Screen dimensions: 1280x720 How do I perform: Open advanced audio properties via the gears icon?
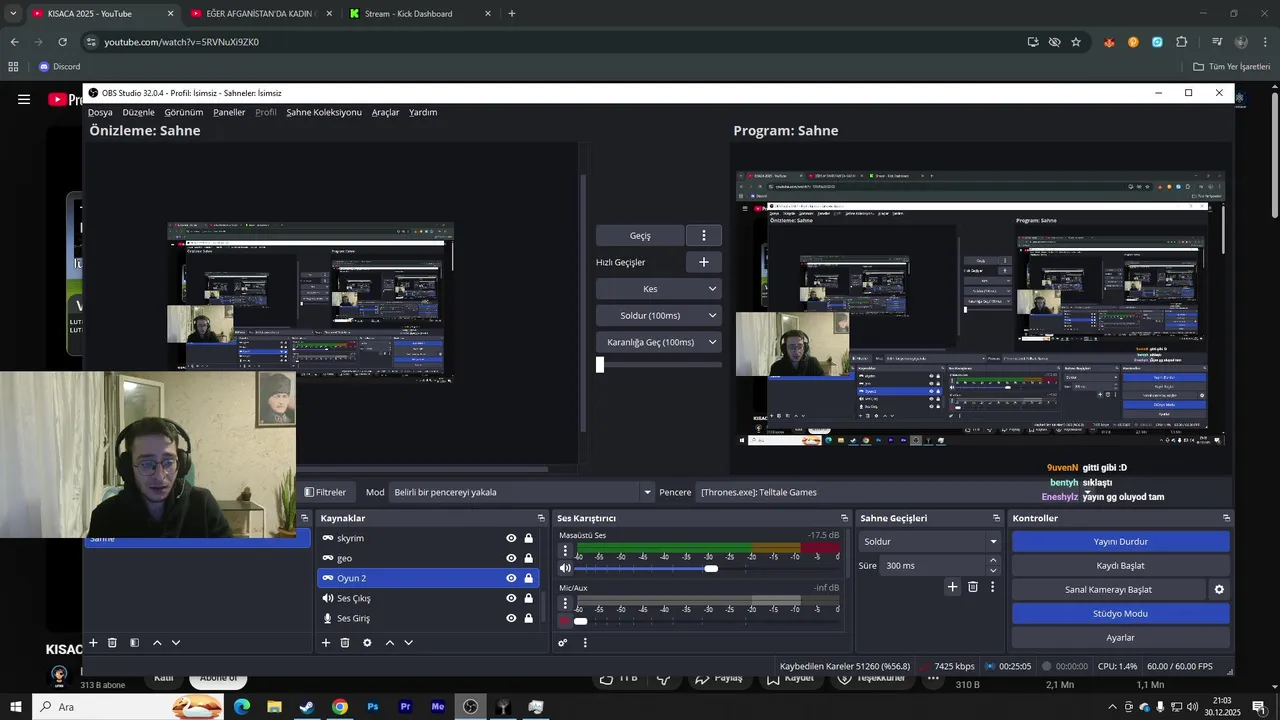[563, 643]
